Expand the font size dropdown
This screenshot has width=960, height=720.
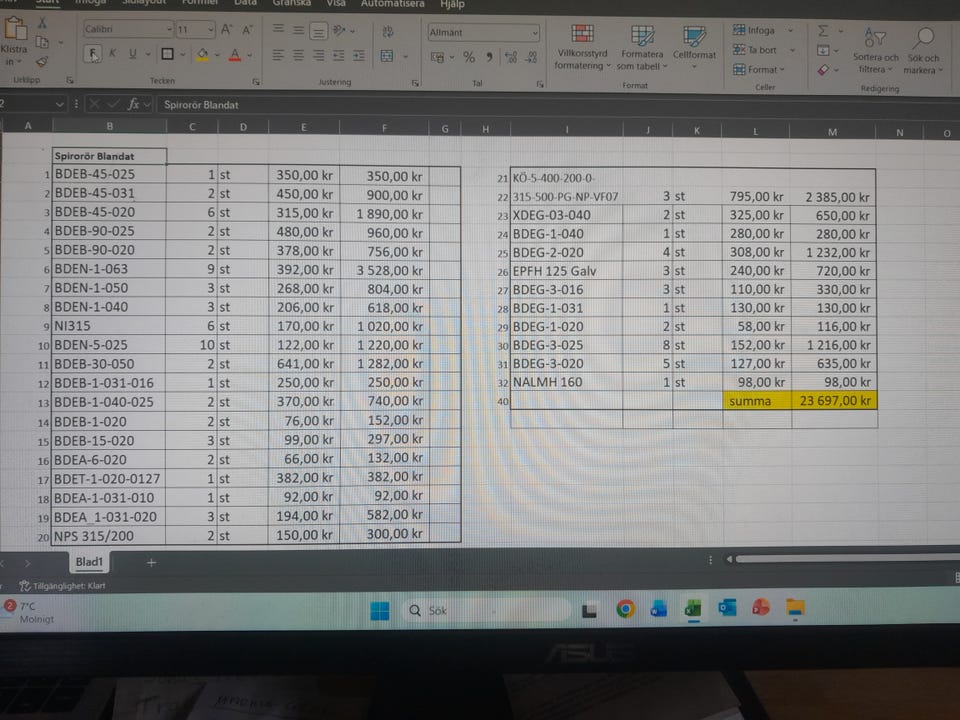(209, 30)
